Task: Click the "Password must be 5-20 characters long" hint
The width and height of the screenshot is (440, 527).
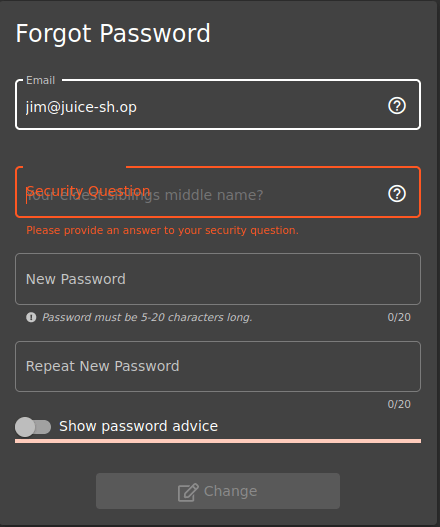Action: click(147, 317)
